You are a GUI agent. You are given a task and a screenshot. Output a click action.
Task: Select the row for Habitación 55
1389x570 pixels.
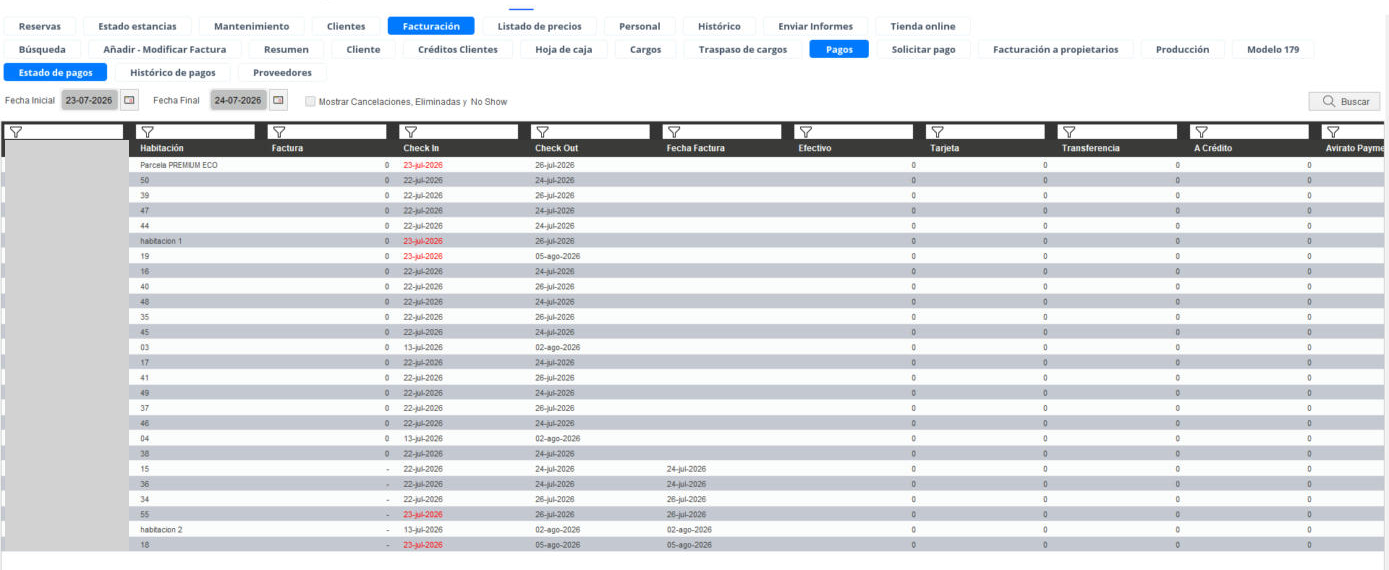pyautogui.click(x=694, y=514)
